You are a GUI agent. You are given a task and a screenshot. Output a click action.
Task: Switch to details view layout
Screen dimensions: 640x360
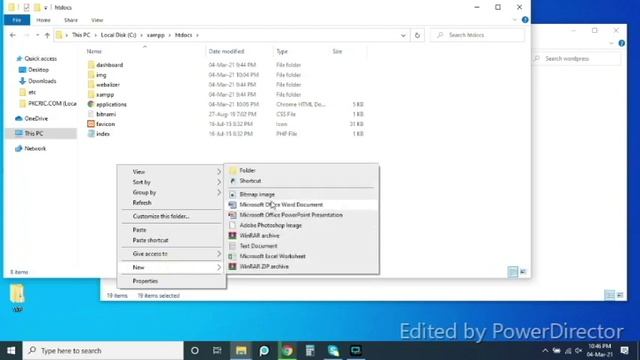pos(513,272)
